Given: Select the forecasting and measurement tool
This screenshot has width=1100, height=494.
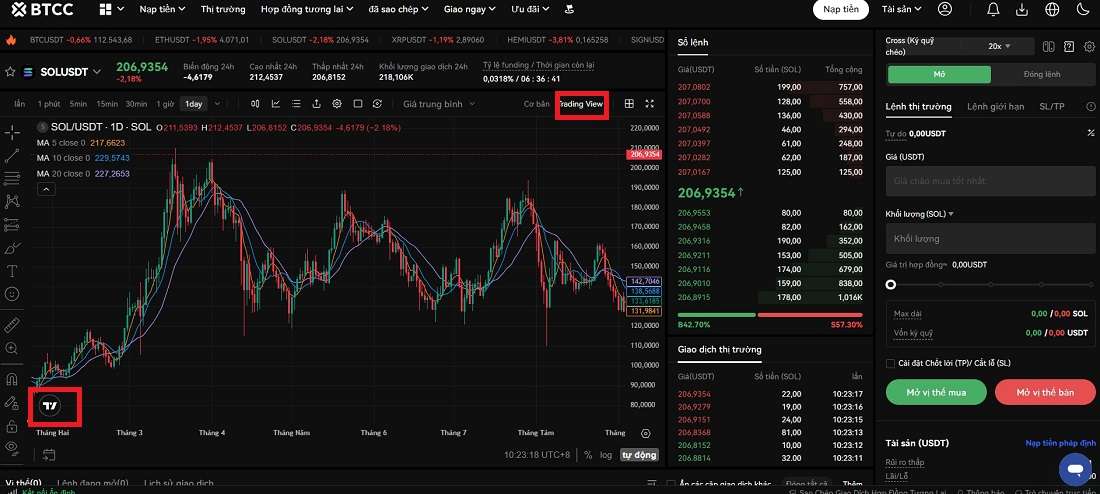Looking at the screenshot, I should tap(12, 225).
